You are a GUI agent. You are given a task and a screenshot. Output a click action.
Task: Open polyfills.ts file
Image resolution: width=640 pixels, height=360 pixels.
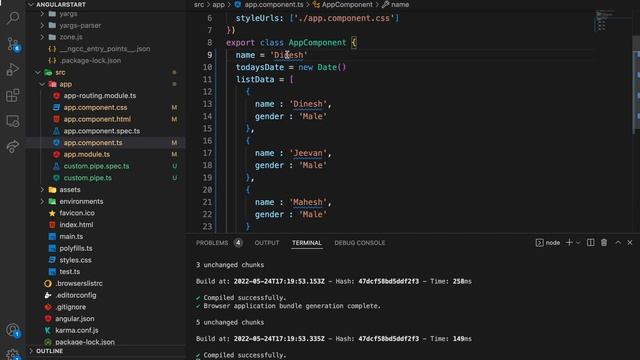tap(76, 248)
